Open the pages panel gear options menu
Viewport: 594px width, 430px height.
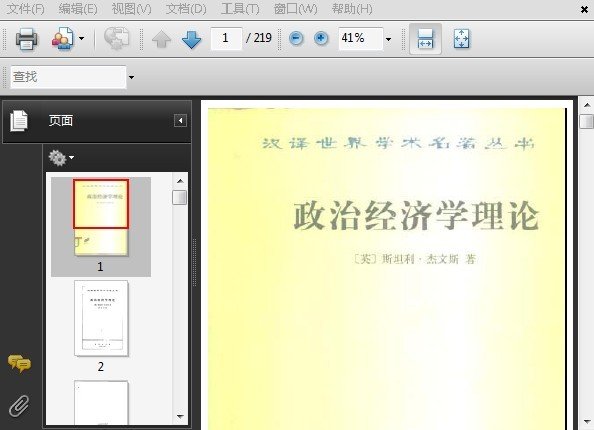61,158
